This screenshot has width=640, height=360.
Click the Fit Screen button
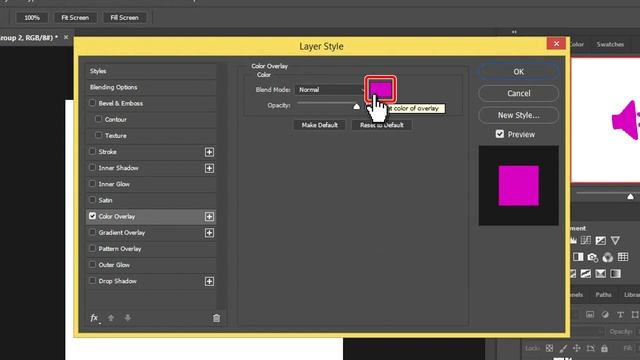[75, 18]
